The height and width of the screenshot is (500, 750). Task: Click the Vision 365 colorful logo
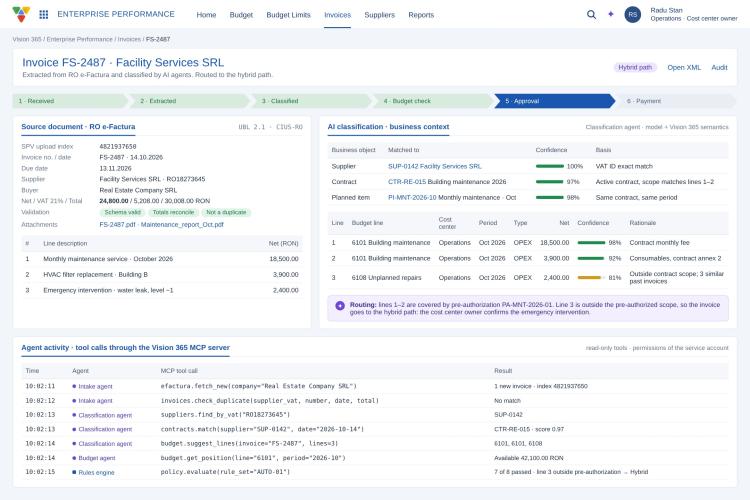pyautogui.click(x=21, y=14)
